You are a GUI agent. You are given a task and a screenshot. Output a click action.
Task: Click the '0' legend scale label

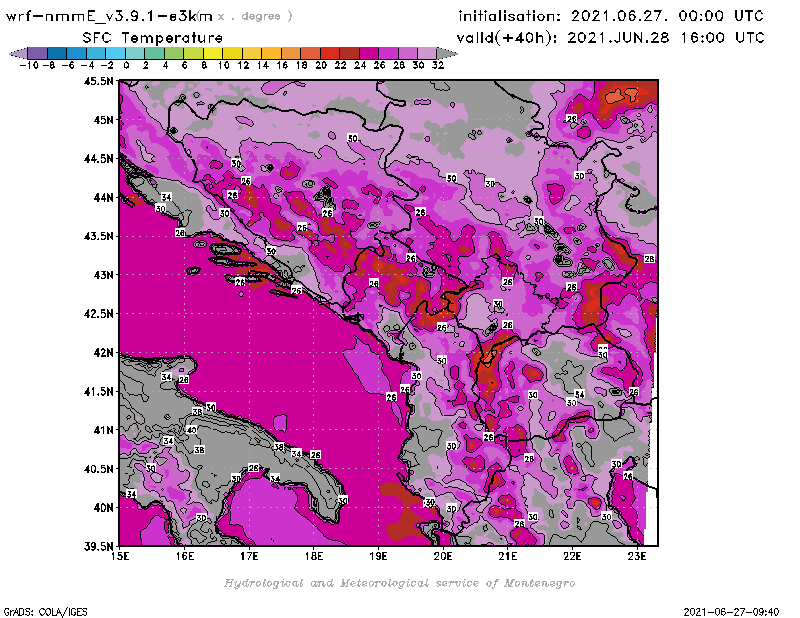(126, 65)
